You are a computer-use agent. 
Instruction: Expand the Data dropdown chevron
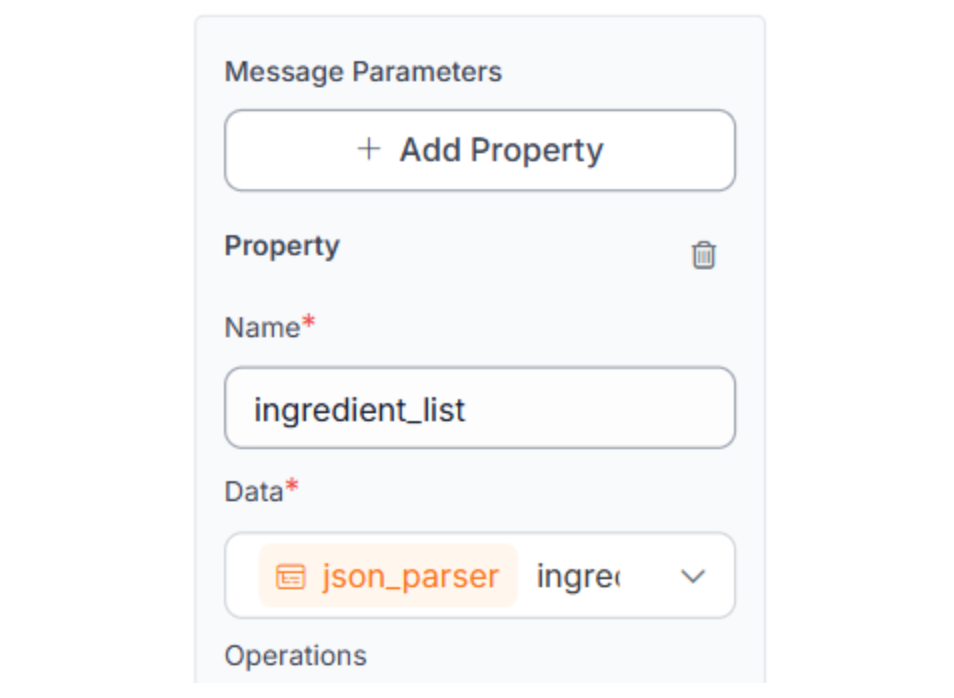click(x=693, y=577)
